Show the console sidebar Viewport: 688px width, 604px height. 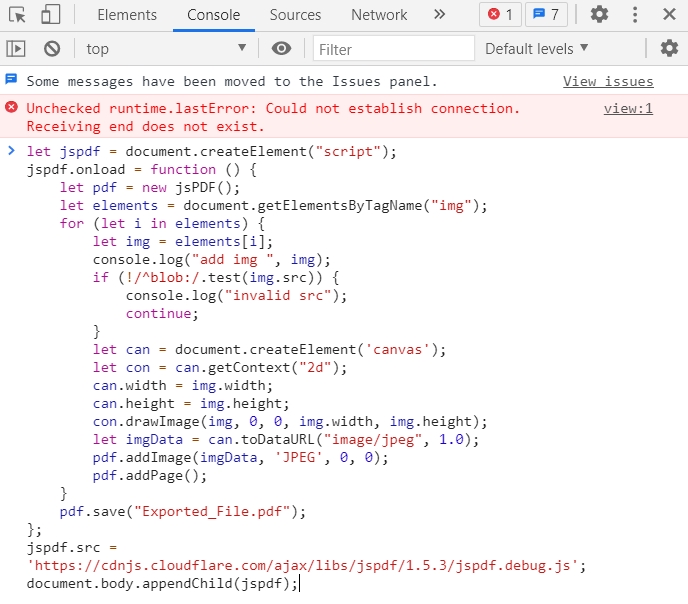tap(16, 48)
